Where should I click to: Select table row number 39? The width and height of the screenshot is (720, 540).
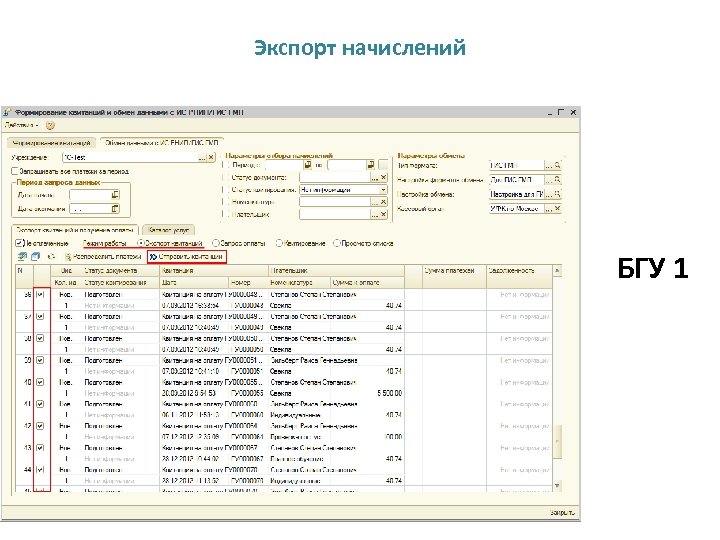[x=284, y=366]
